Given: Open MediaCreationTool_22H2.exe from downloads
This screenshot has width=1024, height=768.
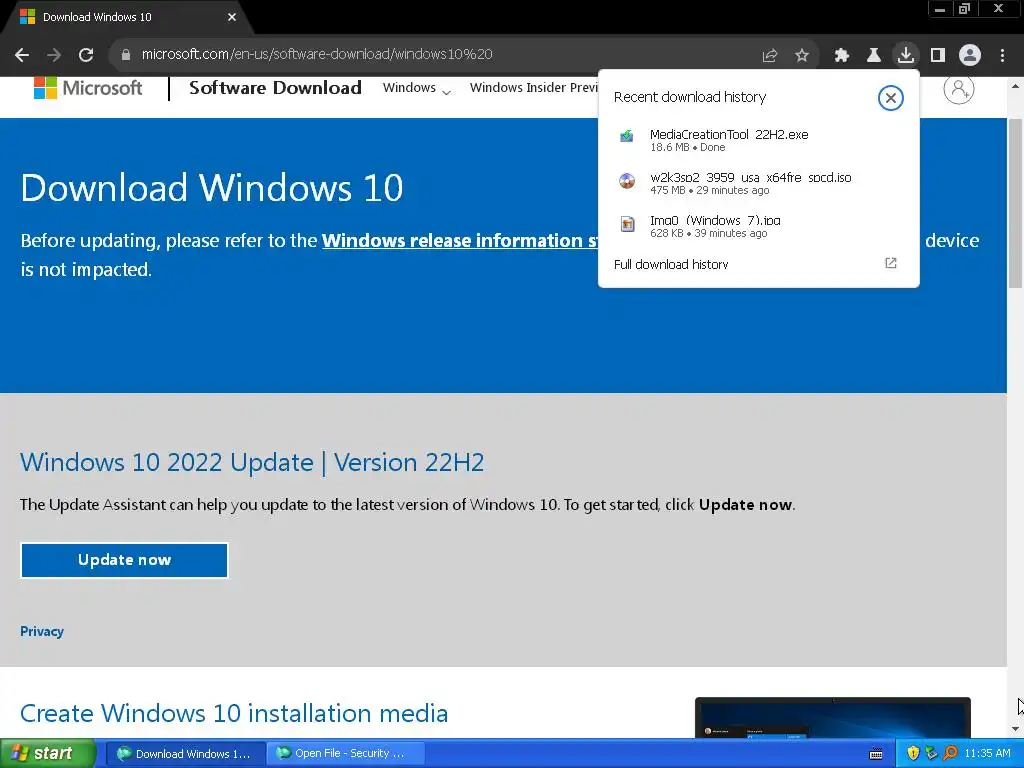Looking at the screenshot, I should click(759, 140).
